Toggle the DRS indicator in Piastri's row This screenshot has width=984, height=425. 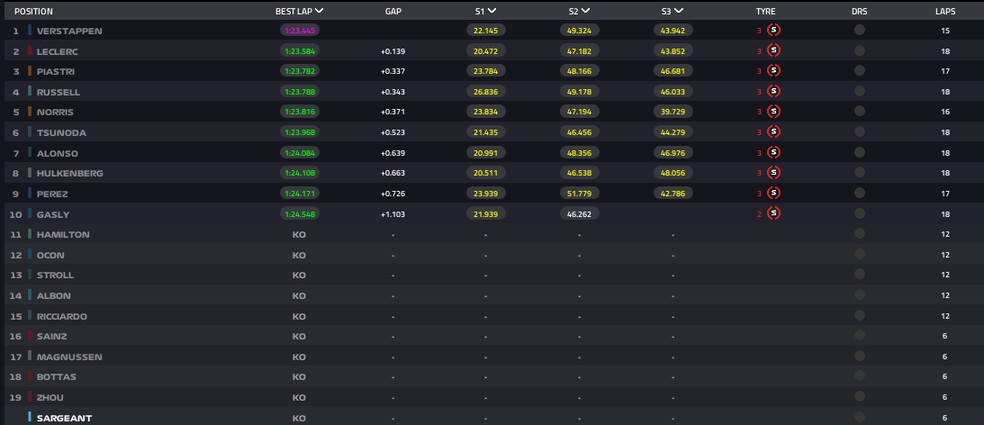click(860, 72)
